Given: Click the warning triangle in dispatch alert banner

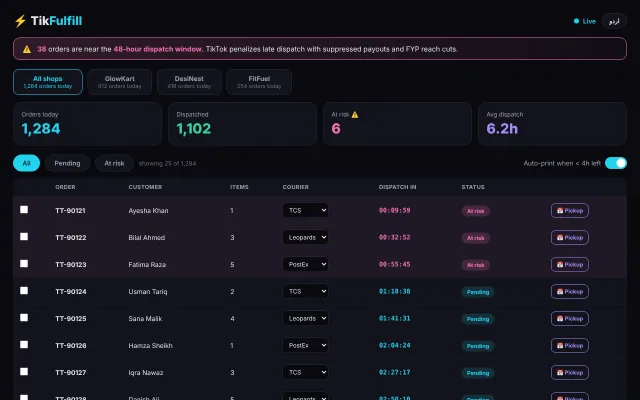Looking at the screenshot, I should 27,49.
